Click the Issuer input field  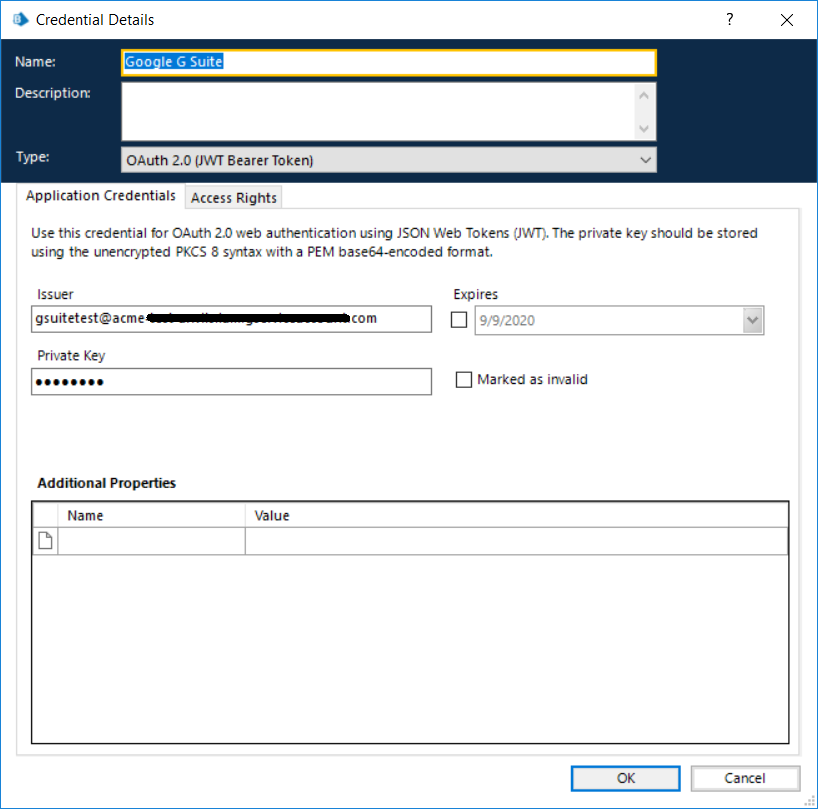[231, 319]
